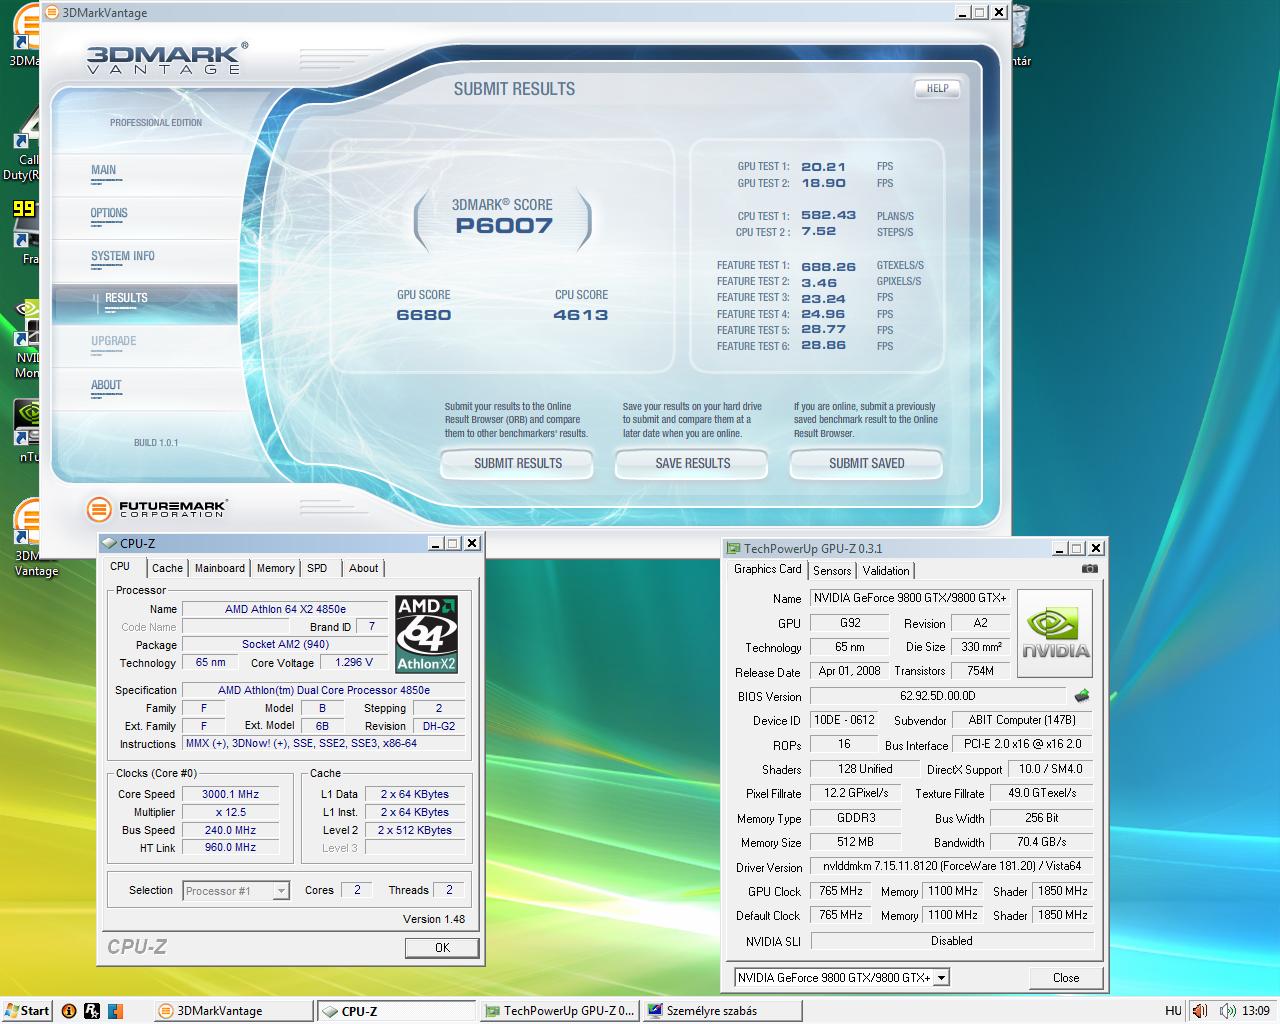Click the Futuremark Corporation logo
1280x1024 pixels.
click(x=157, y=509)
